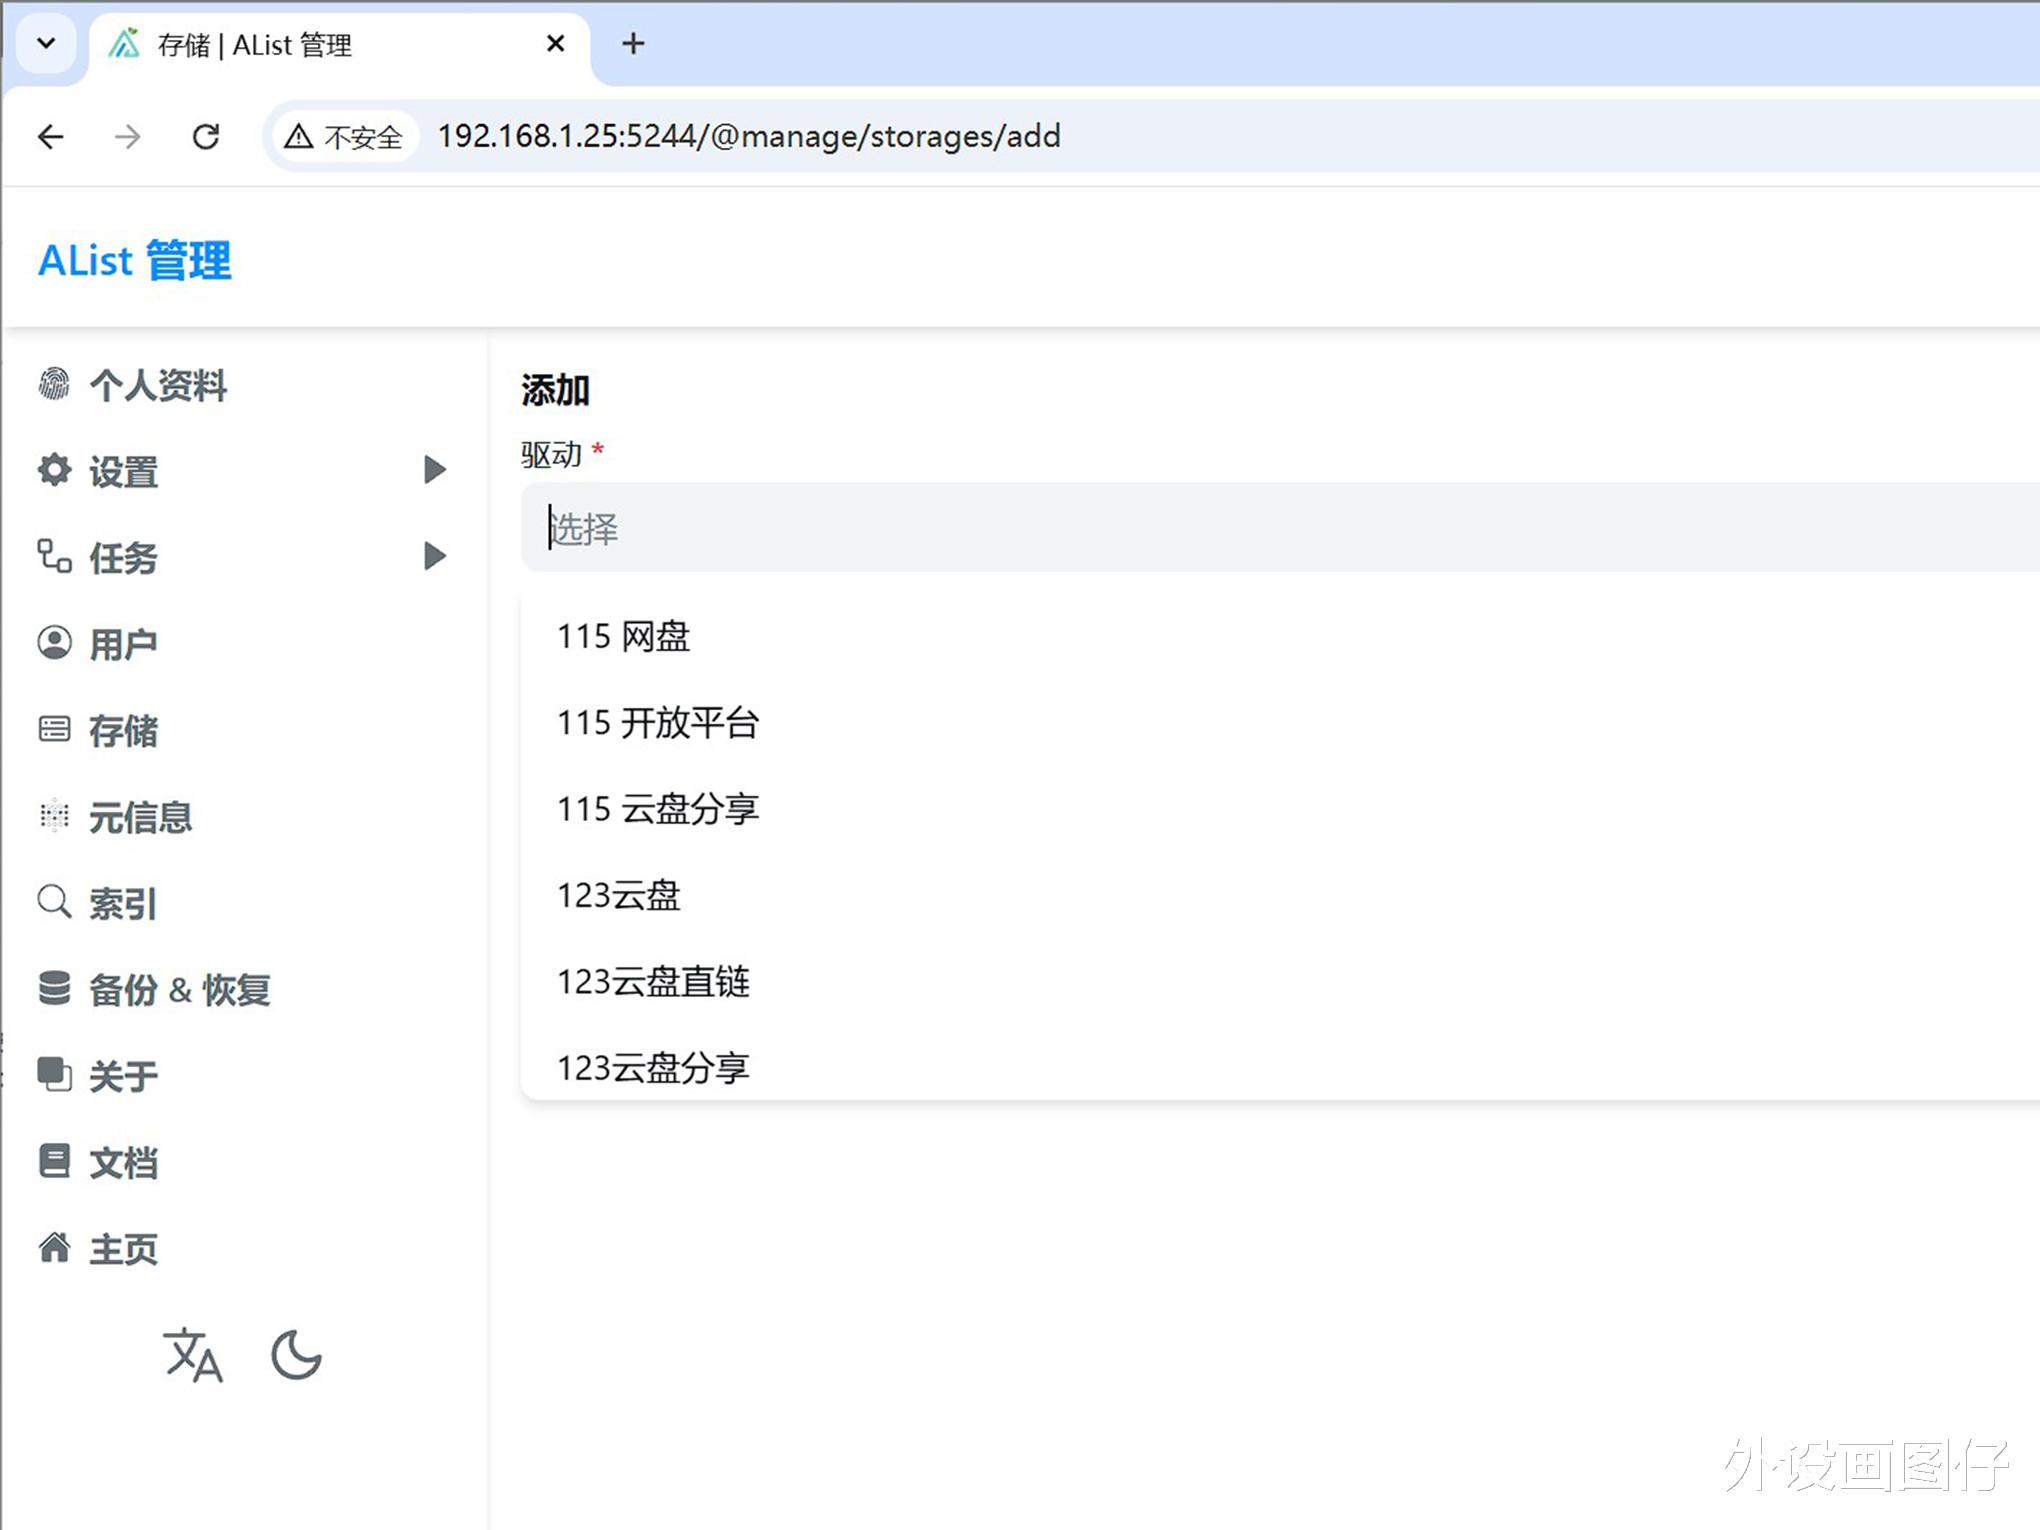Screen dimensions: 2040x1530
Task: Click the fingerprint icon beside 个人资料
Action: pos(54,384)
